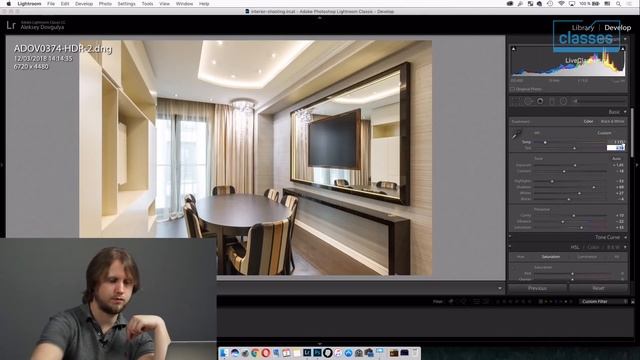Open the Photo menu

pyautogui.click(x=105, y=4)
